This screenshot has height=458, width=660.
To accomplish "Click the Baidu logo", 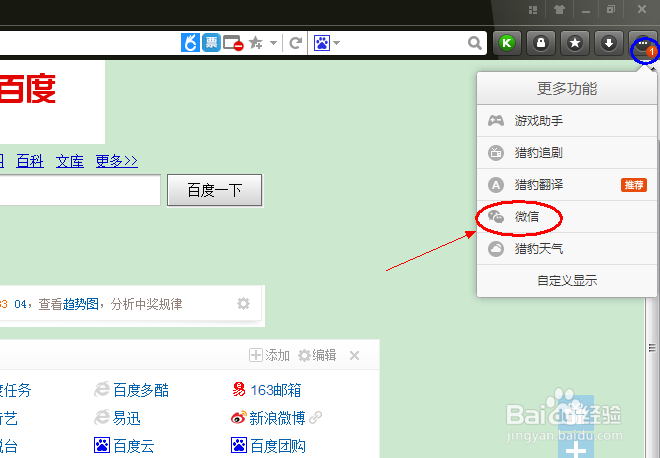I will [28, 89].
